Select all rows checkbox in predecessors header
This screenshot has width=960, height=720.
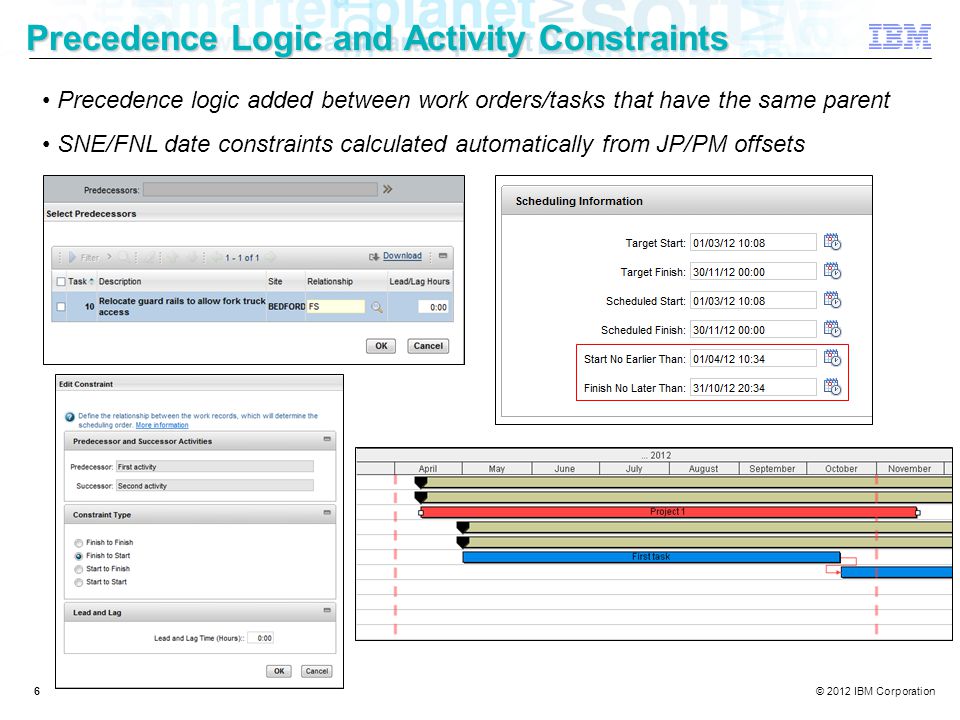[x=61, y=282]
